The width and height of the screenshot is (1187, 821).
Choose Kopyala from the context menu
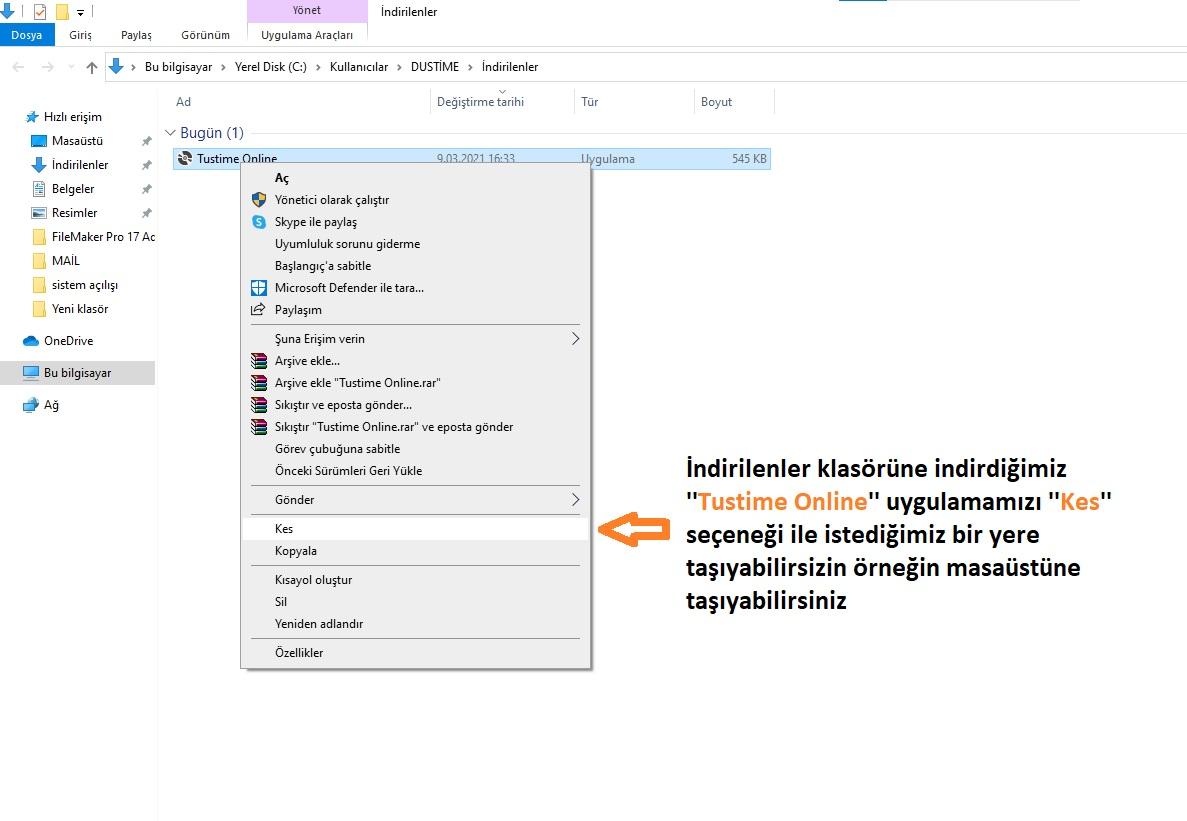click(x=415, y=551)
